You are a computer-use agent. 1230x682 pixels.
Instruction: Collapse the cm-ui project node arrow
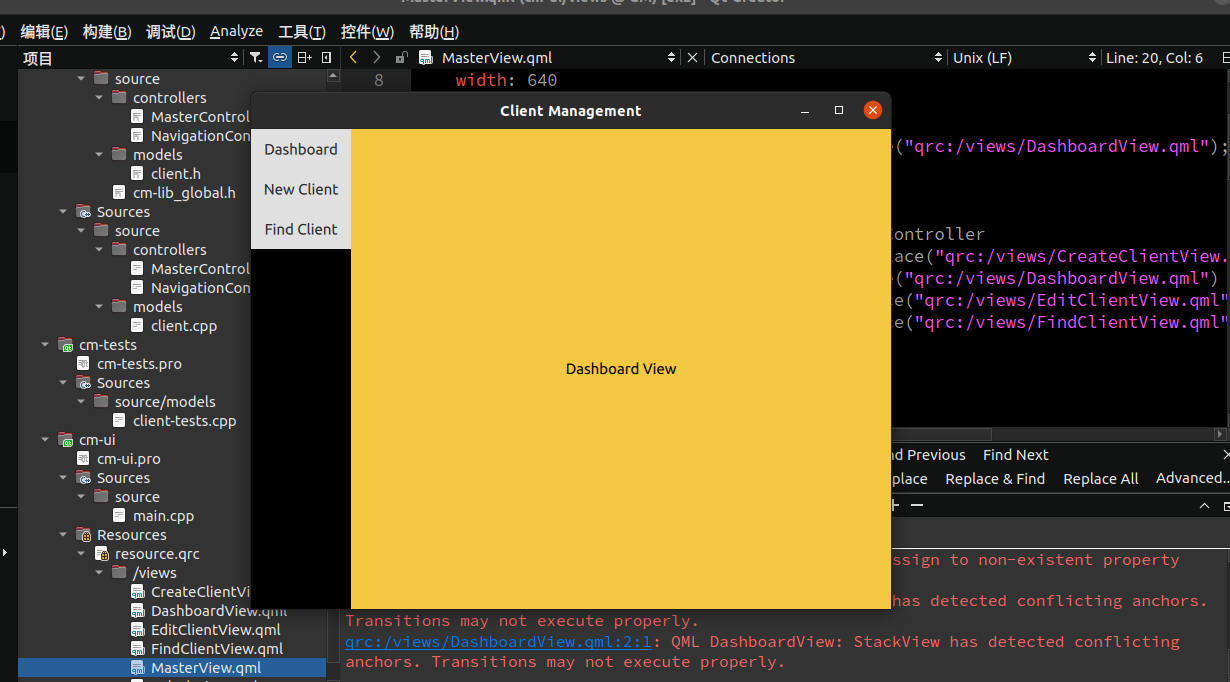pyautogui.click(x=45, y=440)
